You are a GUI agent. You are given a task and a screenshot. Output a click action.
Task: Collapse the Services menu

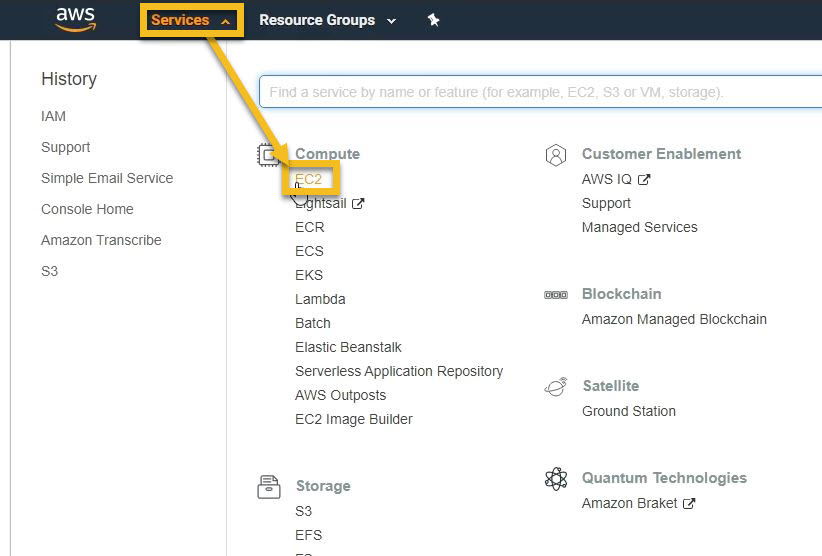pyautogui.click(x=191, y=20)
